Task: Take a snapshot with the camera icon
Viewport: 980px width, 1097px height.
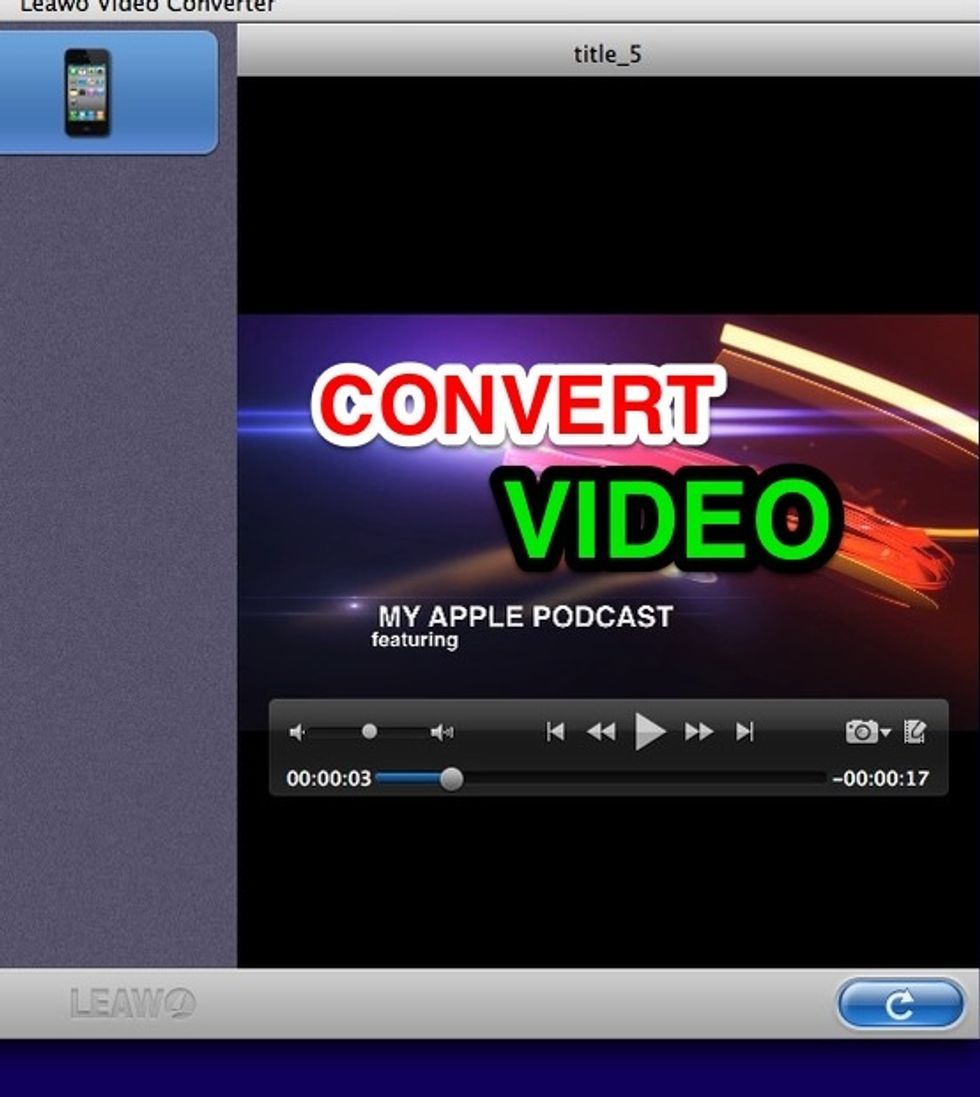Action: pyautogui.click(x=862, y=732)
